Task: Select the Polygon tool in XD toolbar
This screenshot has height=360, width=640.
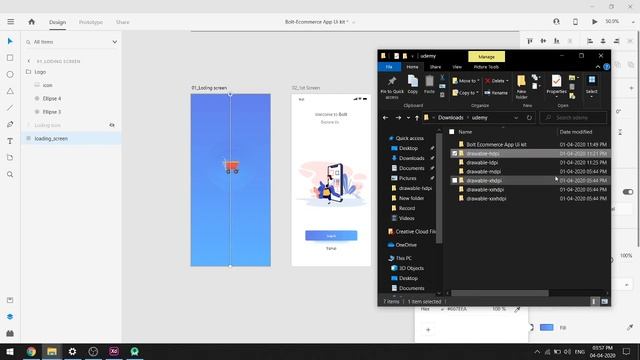Action: [x=10, y=91]
